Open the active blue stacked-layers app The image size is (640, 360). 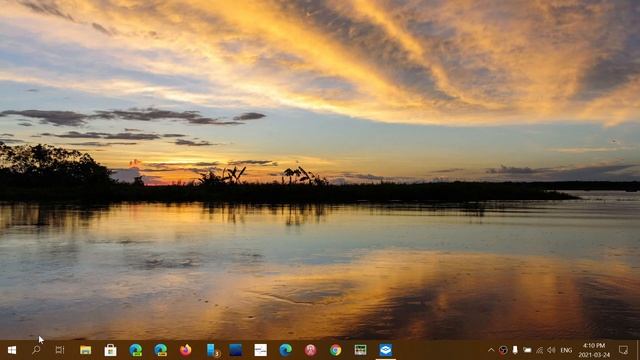(x=386, y=350)
